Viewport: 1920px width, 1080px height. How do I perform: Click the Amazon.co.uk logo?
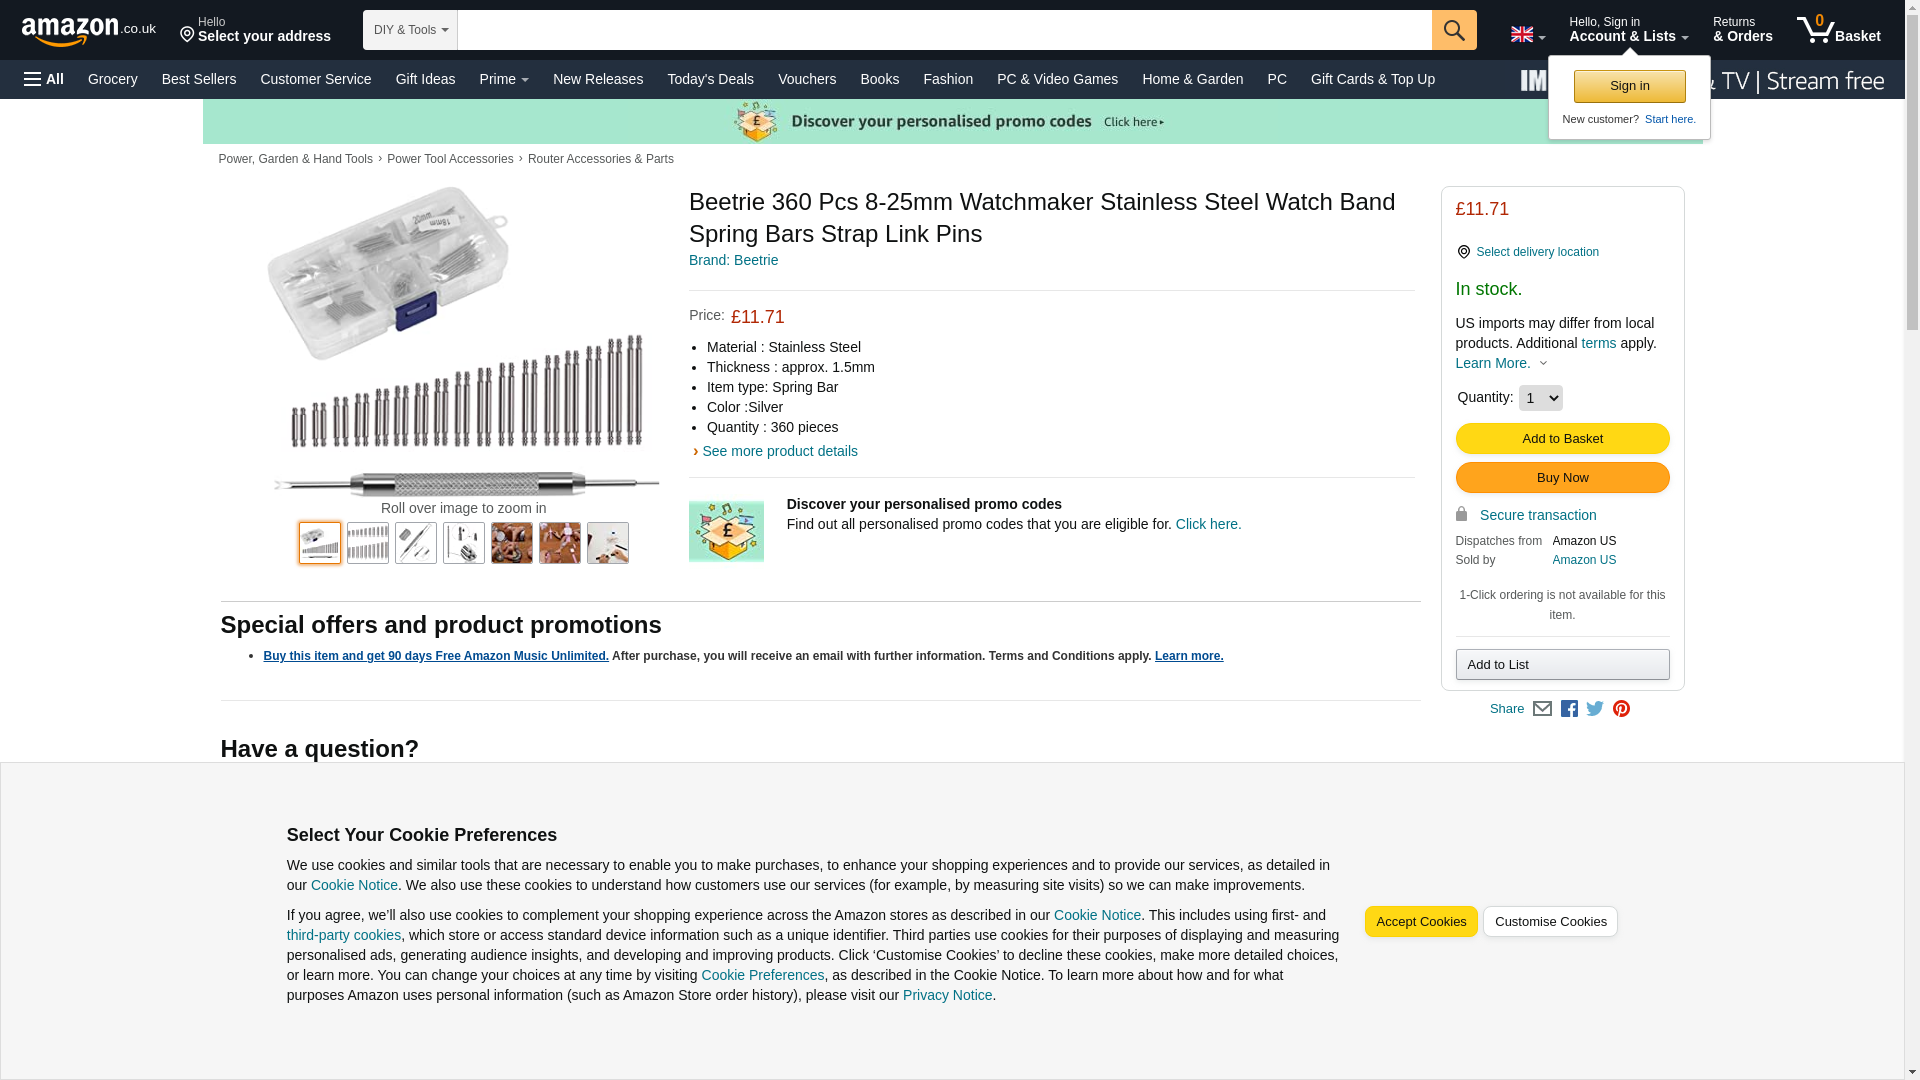(x=88, y=31)
